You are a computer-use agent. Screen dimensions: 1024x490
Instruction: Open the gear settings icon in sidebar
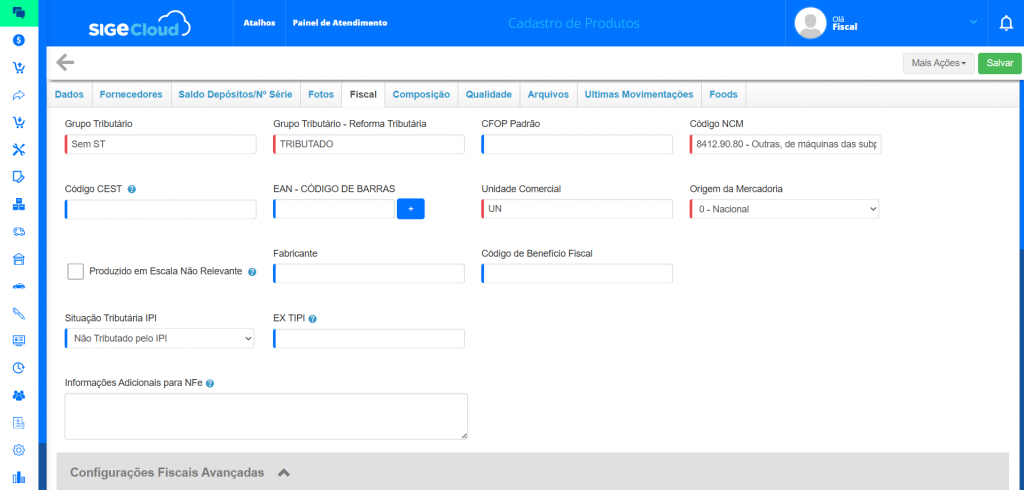18,449
